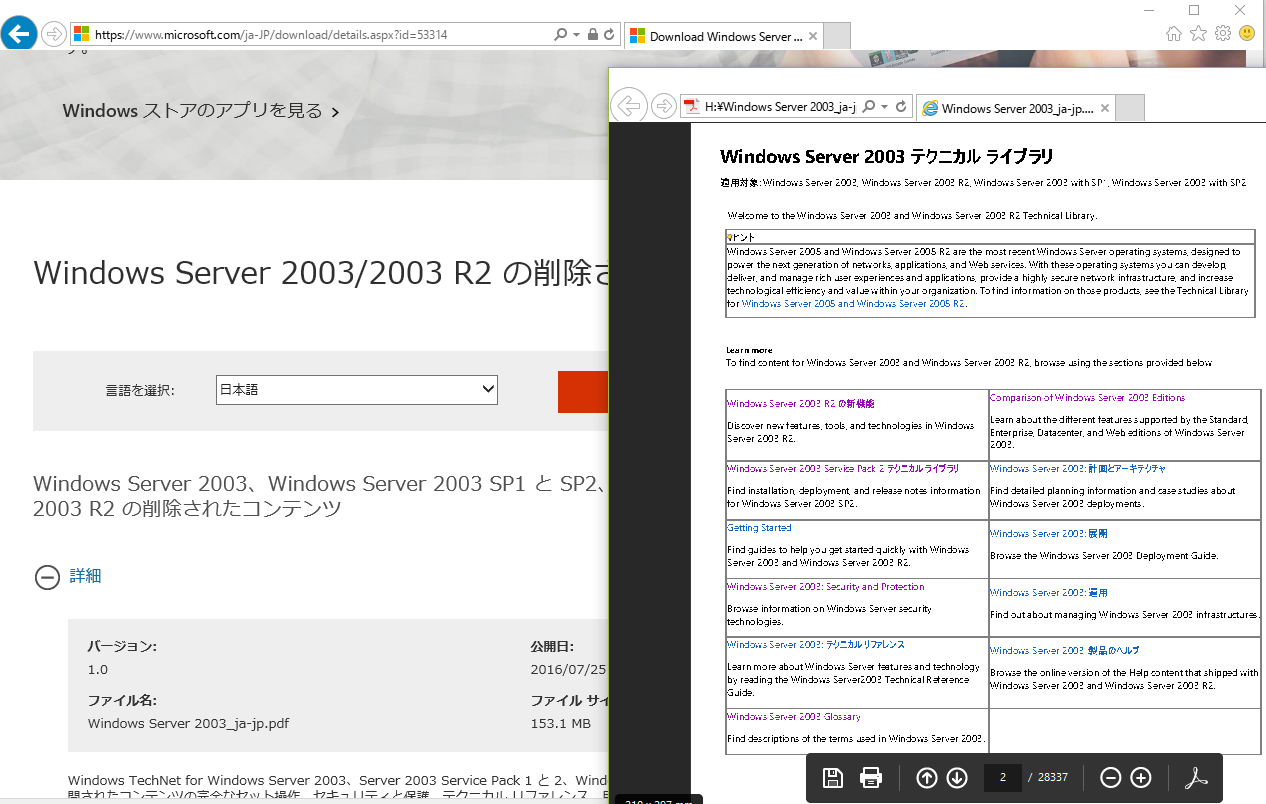Click the red download button

[583, 392]
